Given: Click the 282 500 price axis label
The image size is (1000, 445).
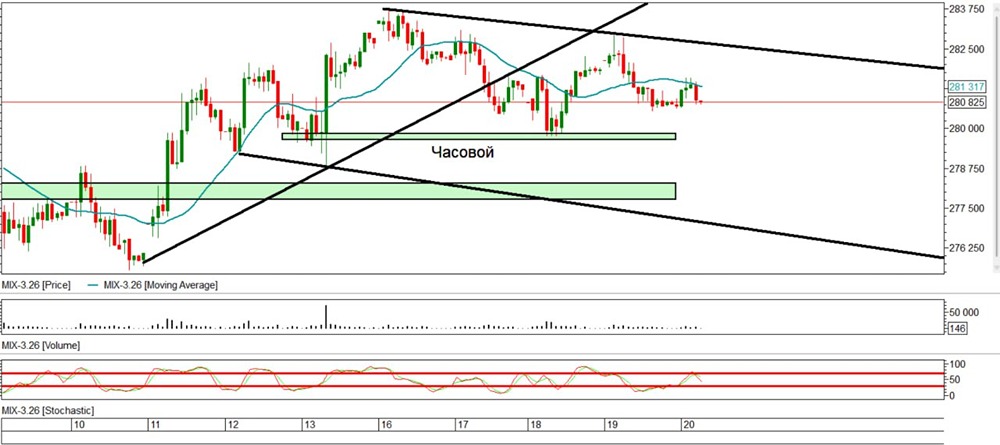Looking at the screenshot, I should point(967,50).
